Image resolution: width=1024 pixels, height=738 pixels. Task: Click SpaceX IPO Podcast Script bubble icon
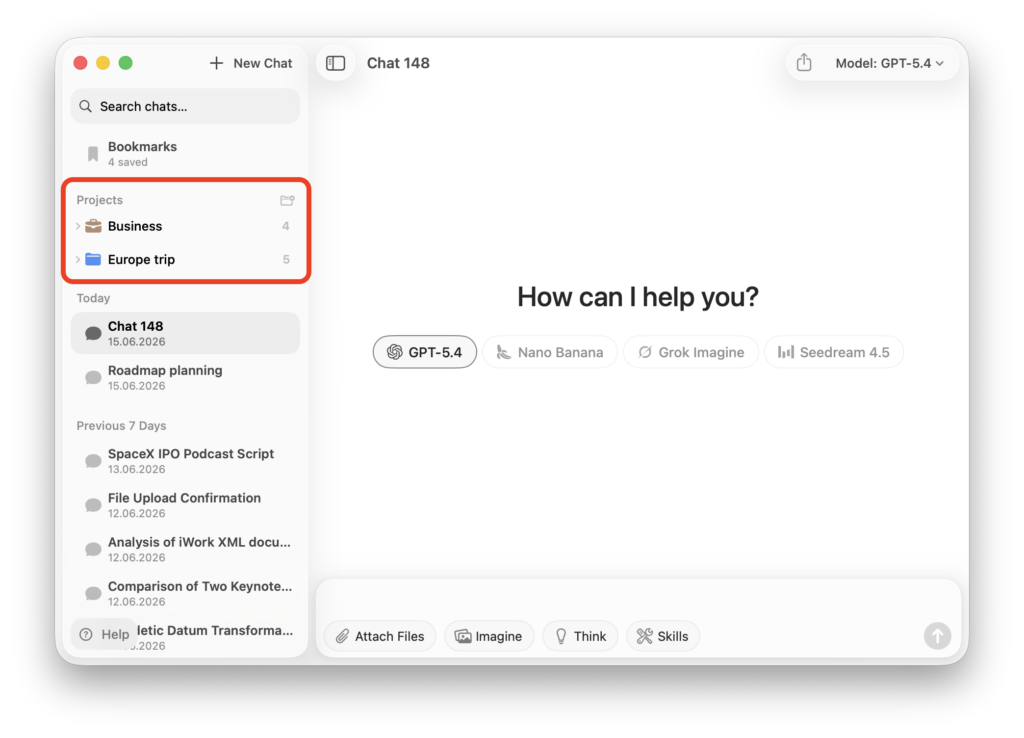click(x=93, y=461)
